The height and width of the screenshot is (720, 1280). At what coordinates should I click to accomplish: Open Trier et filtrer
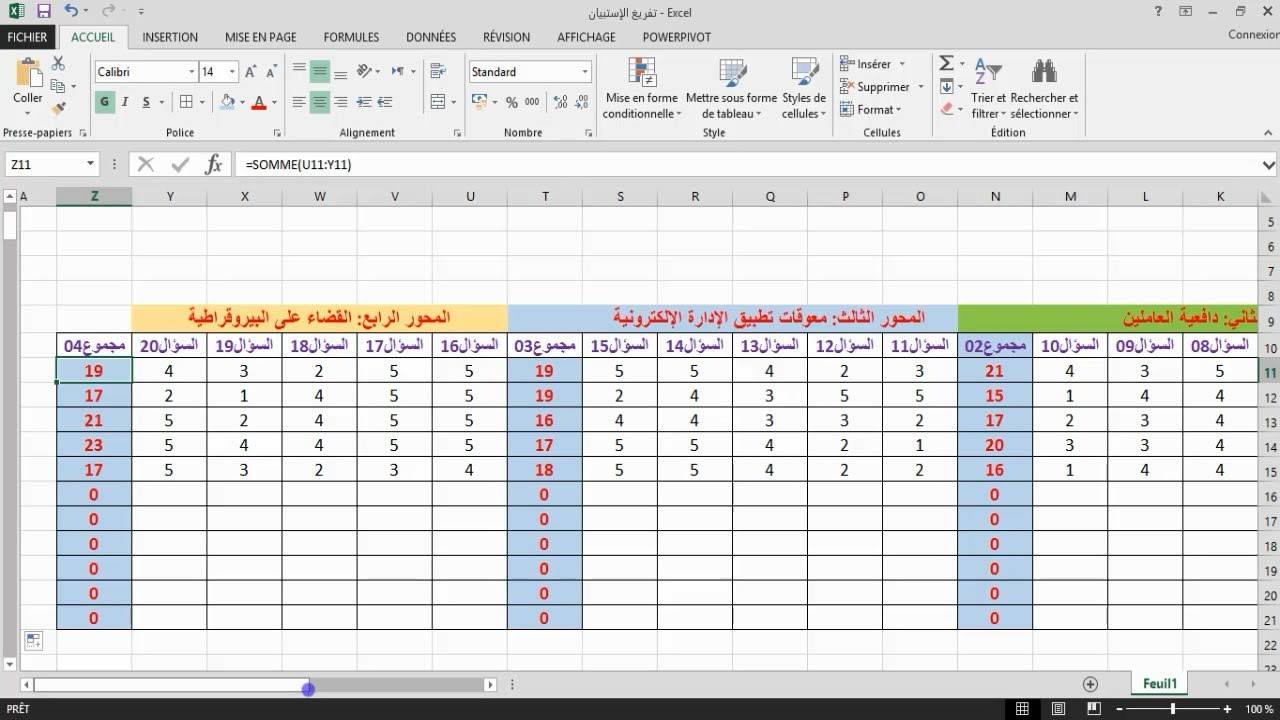pos(988,88)
